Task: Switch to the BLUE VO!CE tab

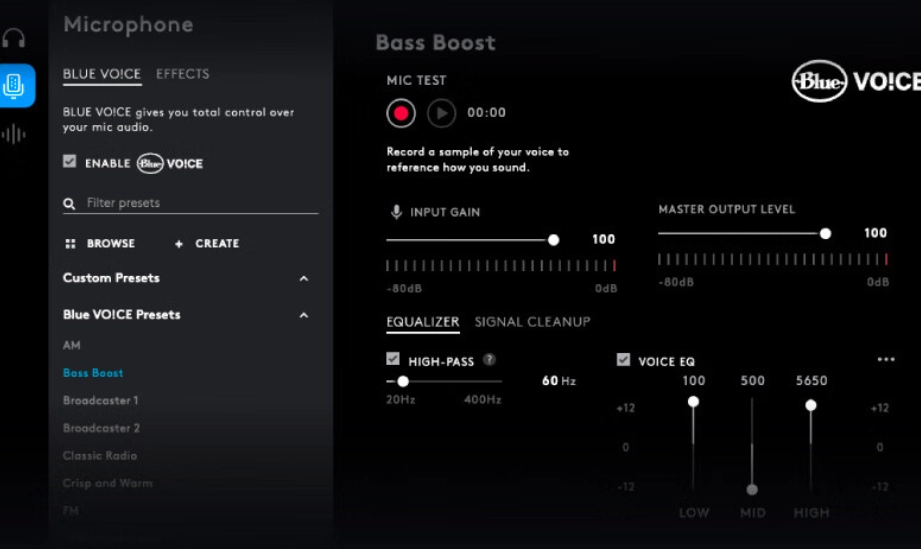Action: click(x=102, y=75)
